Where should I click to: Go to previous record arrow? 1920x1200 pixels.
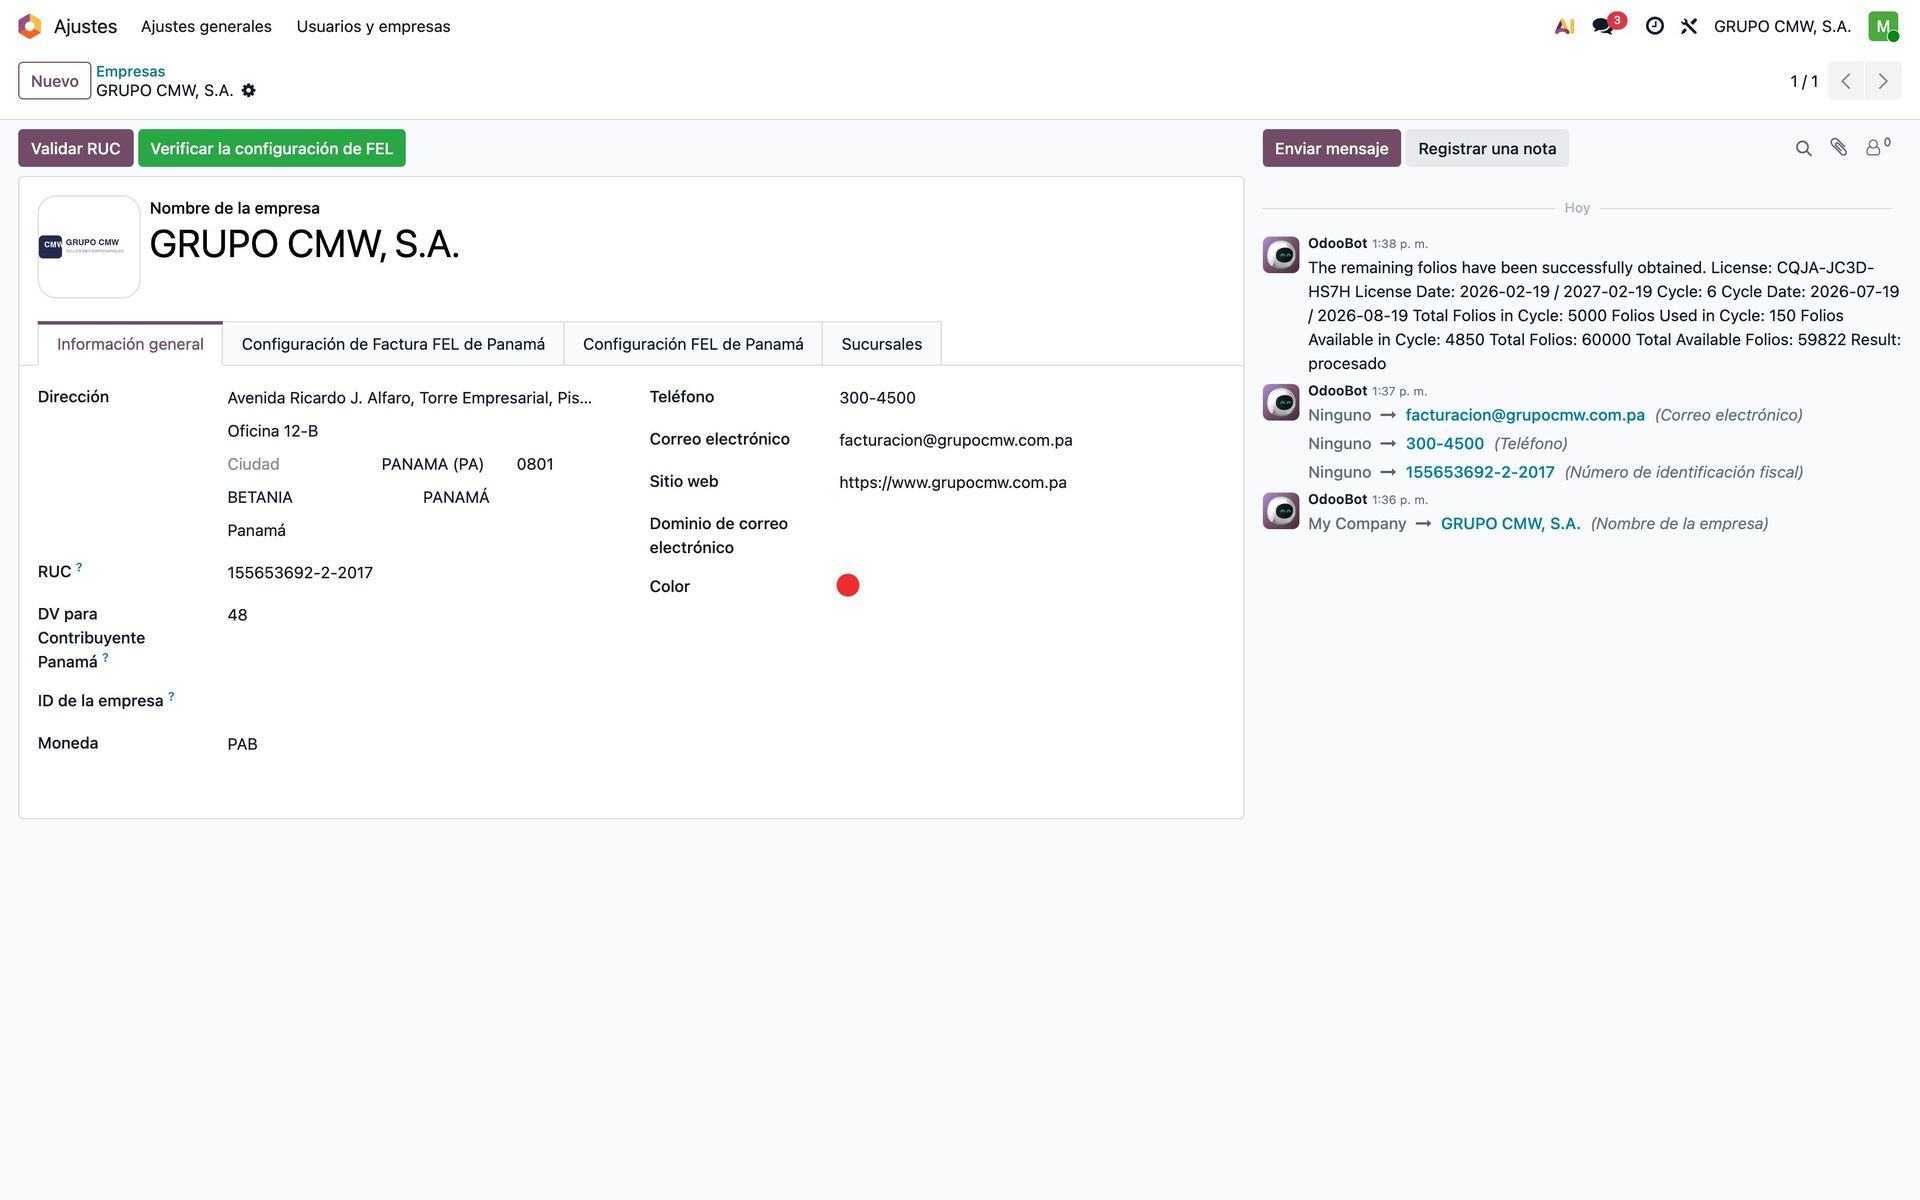point(1846,81)
